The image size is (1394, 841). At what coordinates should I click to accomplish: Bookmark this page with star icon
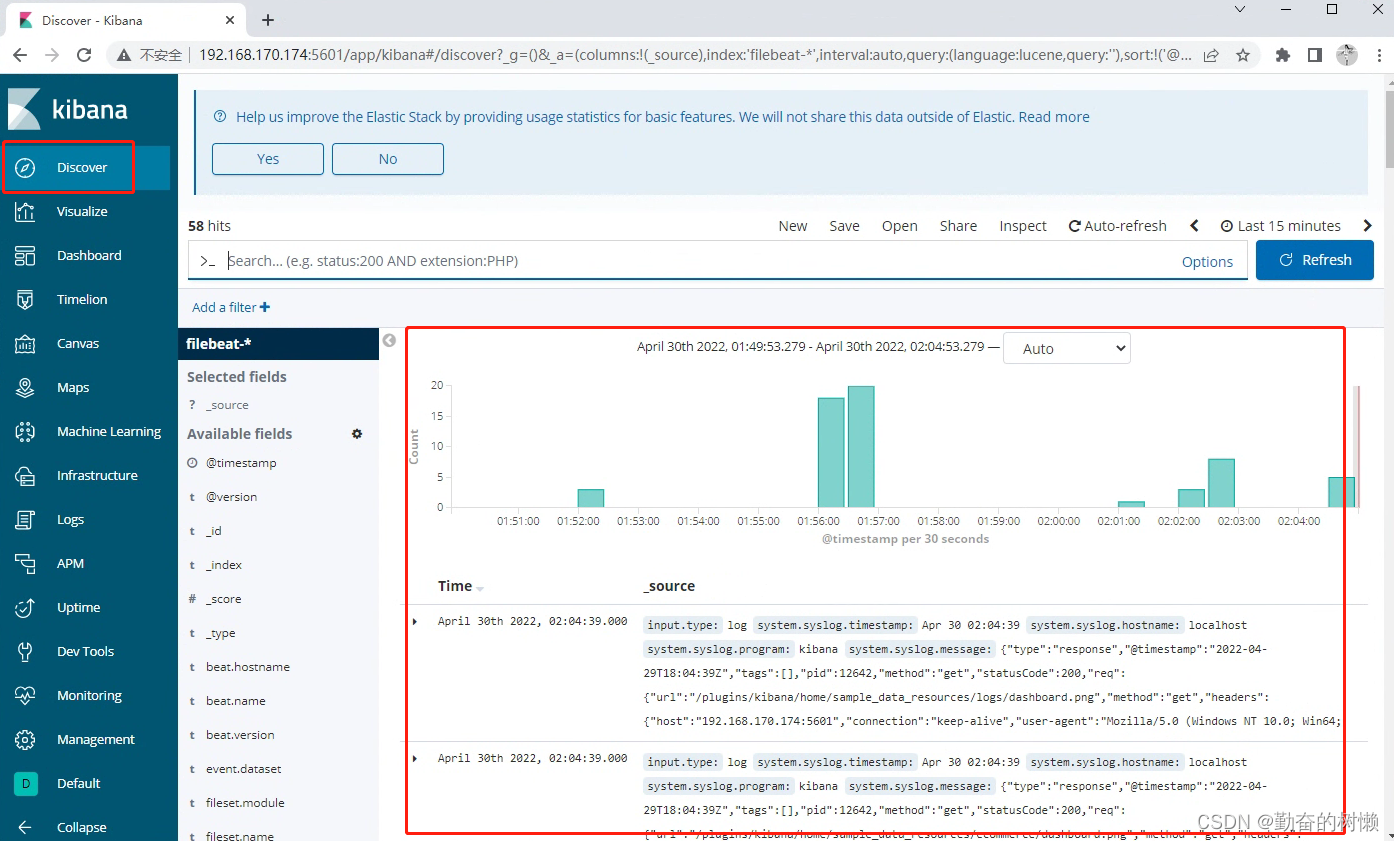1243,55
